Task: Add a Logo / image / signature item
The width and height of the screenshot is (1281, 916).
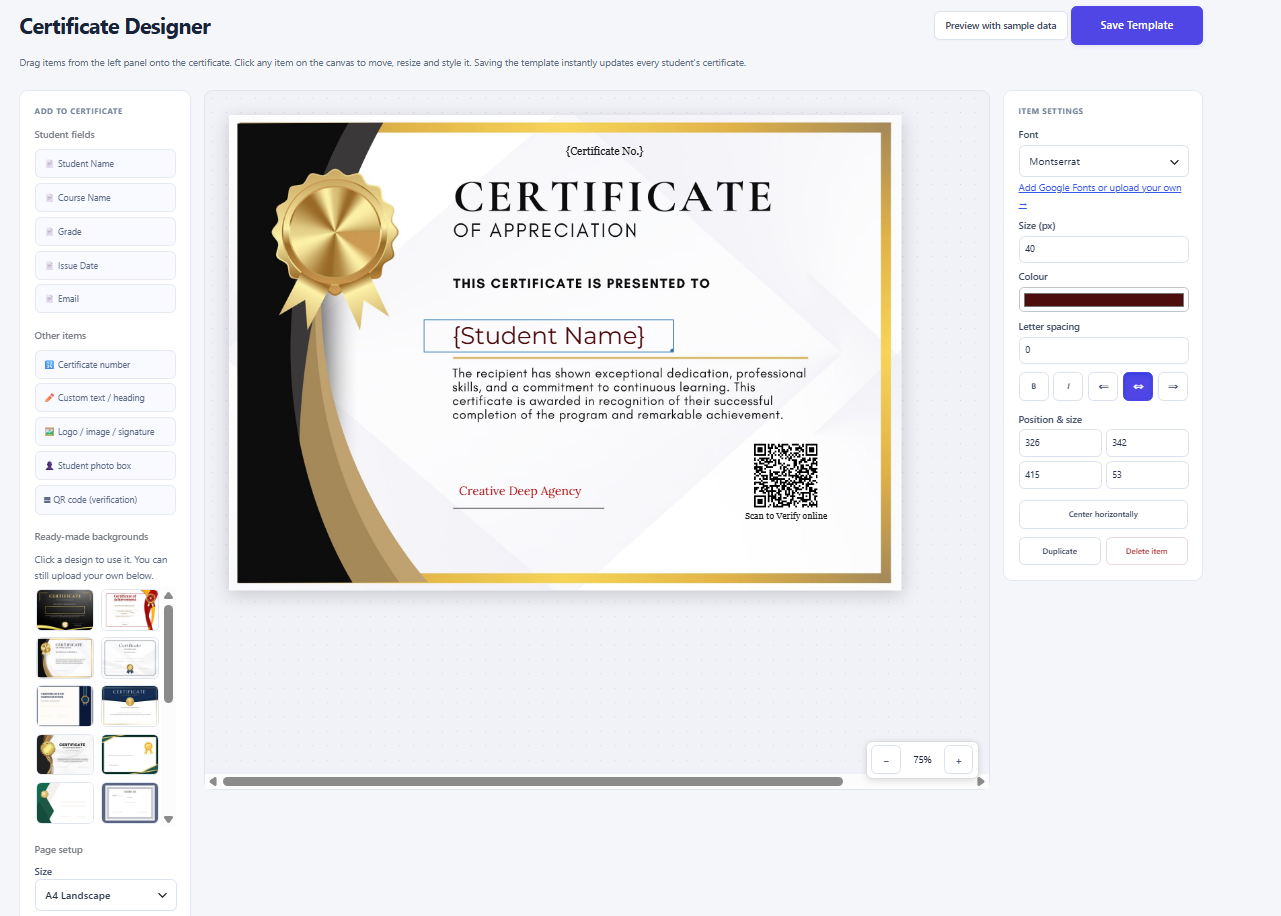Action: pos(105,432)
